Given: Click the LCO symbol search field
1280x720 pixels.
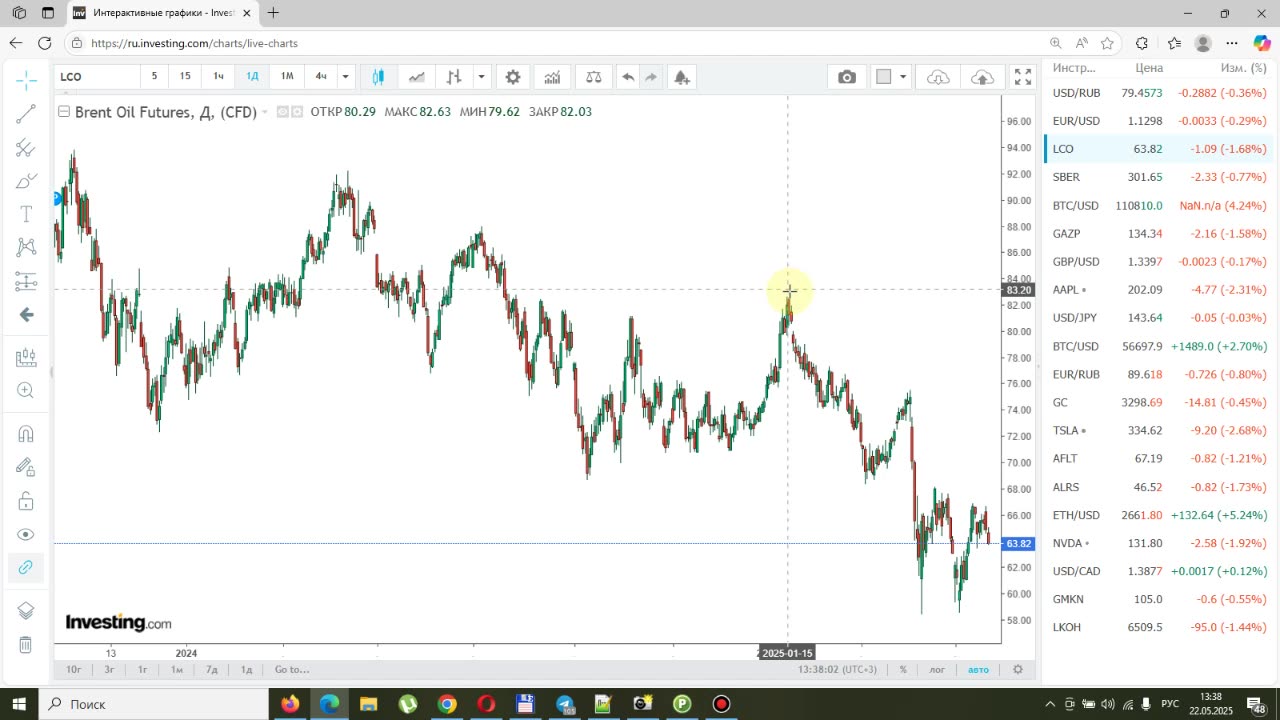Looking at the screenshot, I should coord(96,76).
